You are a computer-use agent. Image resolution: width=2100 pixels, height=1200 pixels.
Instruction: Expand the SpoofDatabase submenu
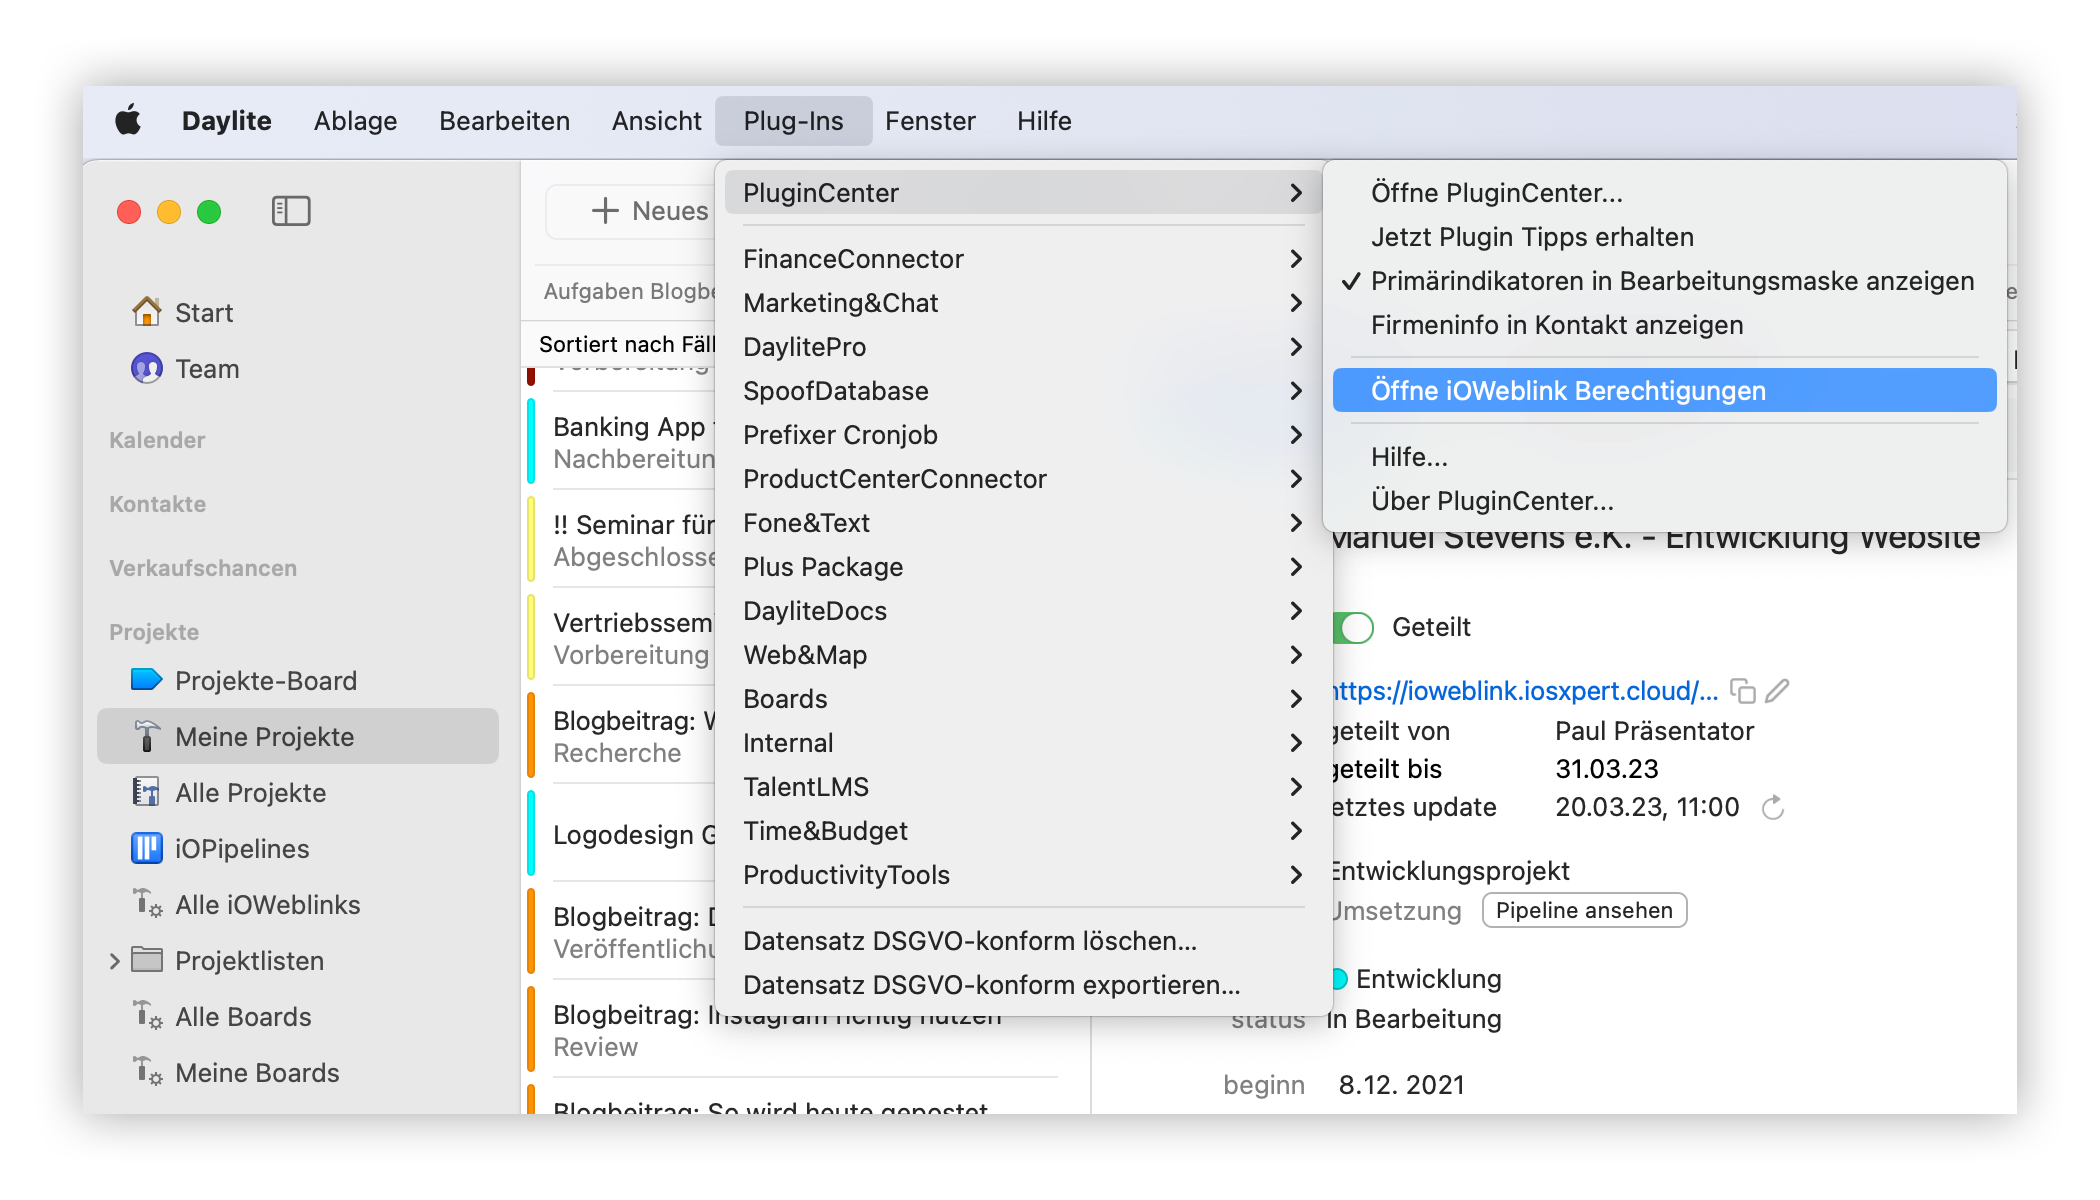click(1024, 391)
